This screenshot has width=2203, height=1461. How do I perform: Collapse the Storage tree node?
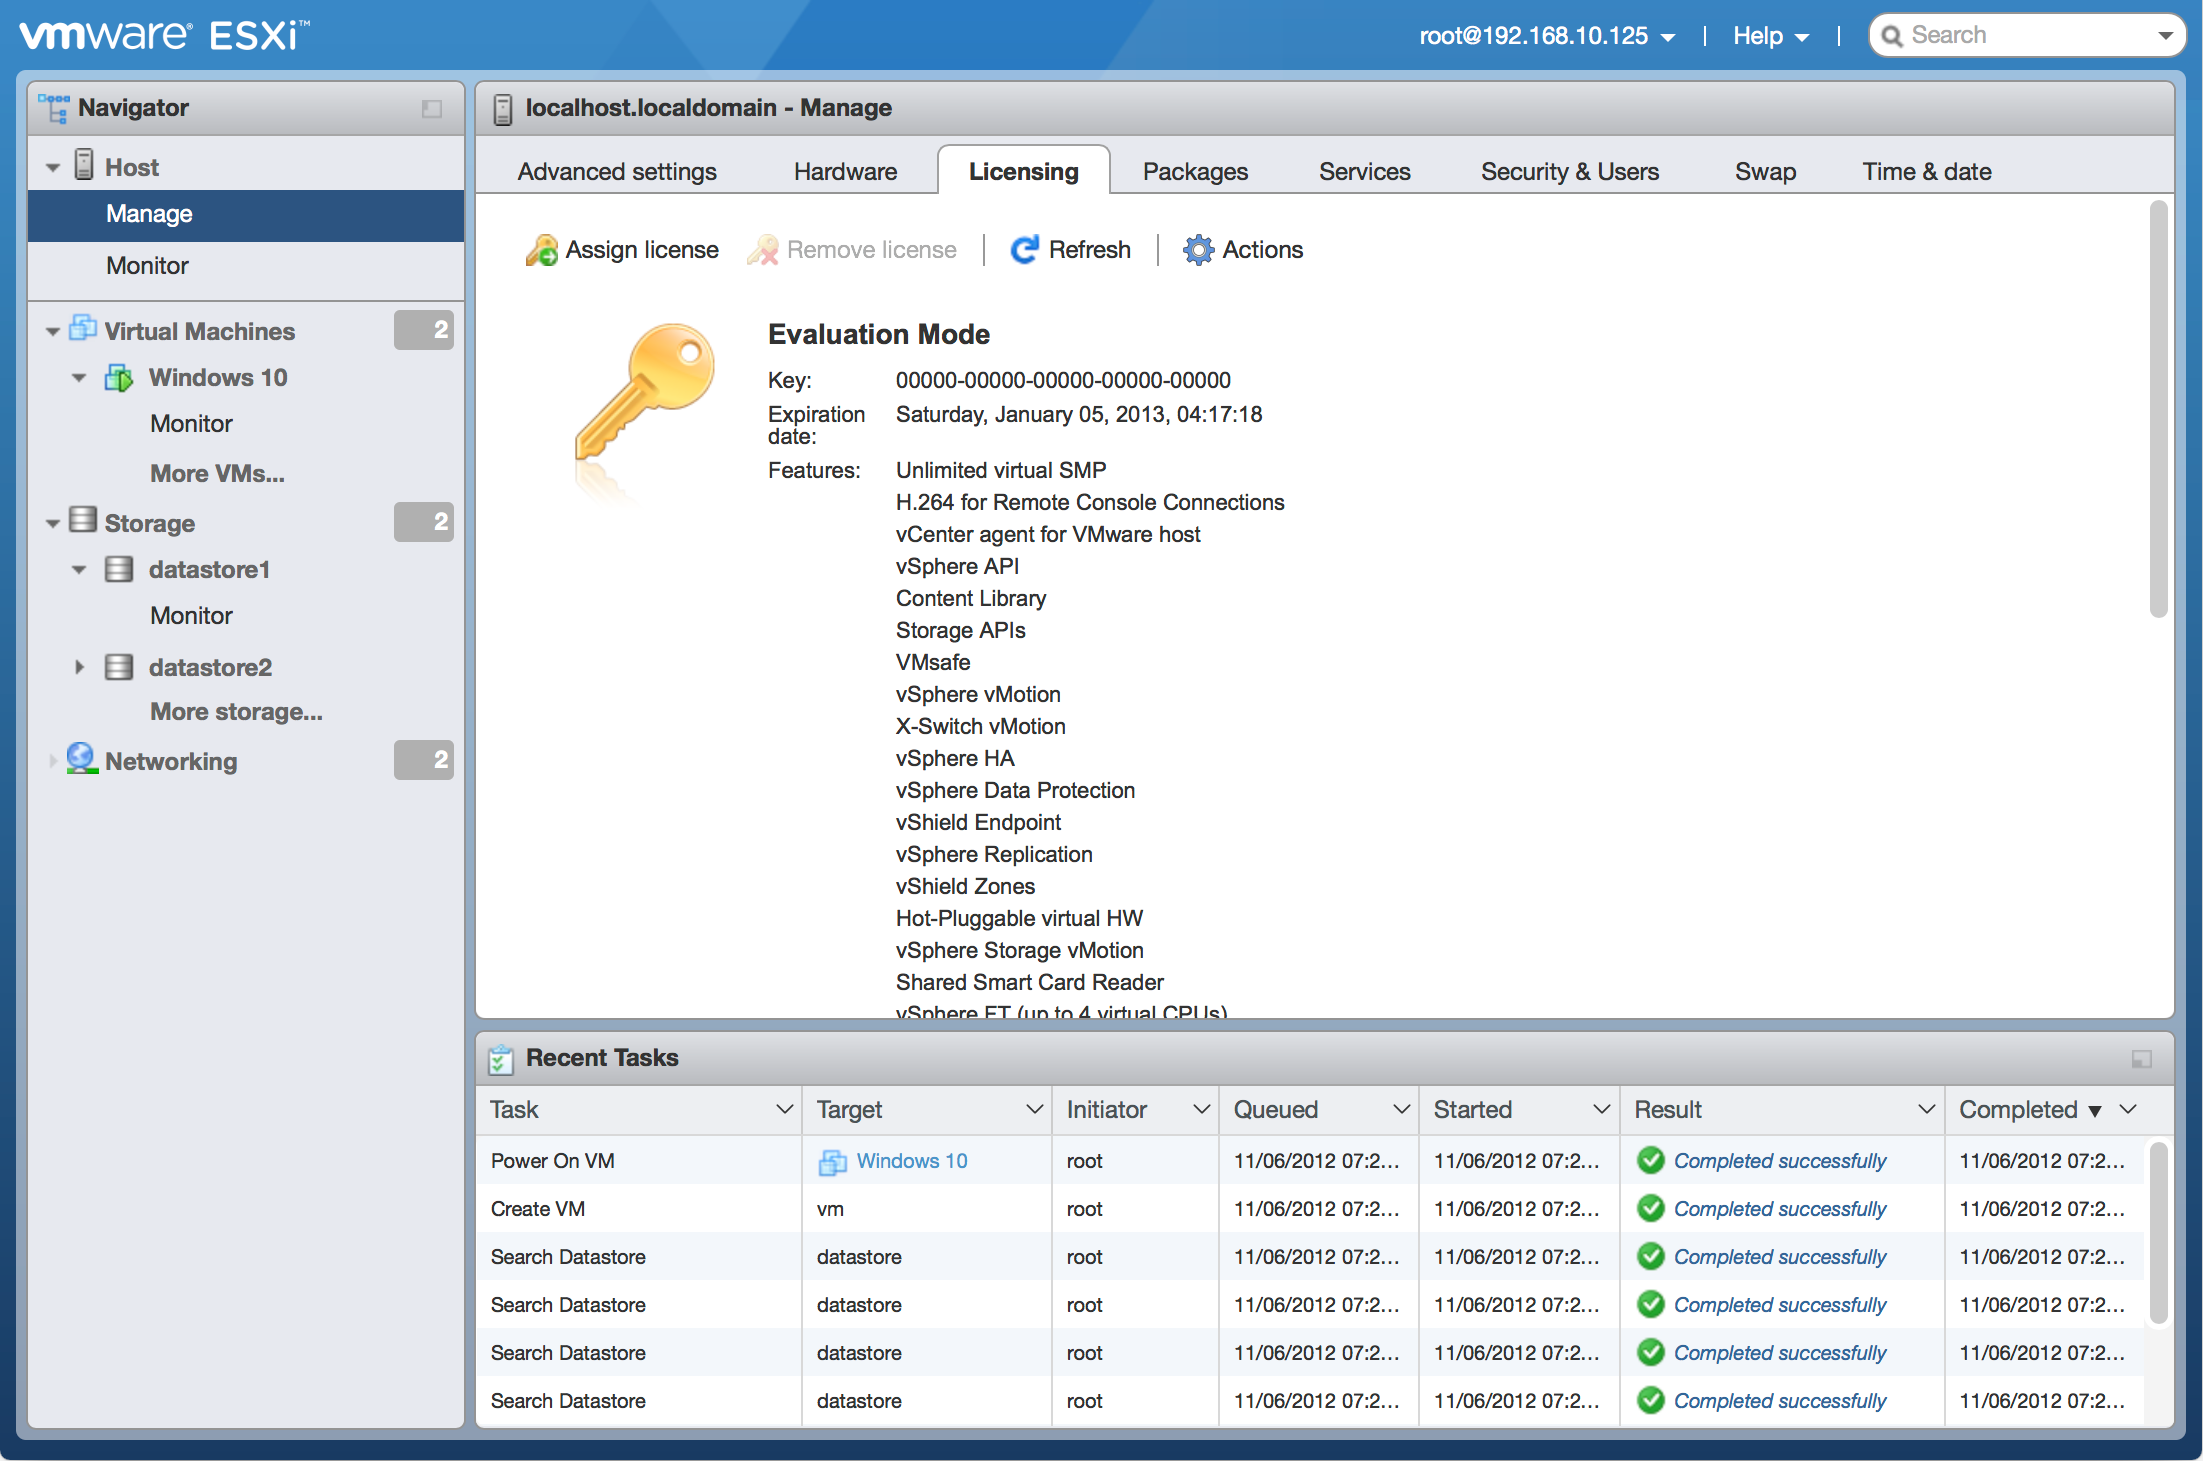(53, 524)
